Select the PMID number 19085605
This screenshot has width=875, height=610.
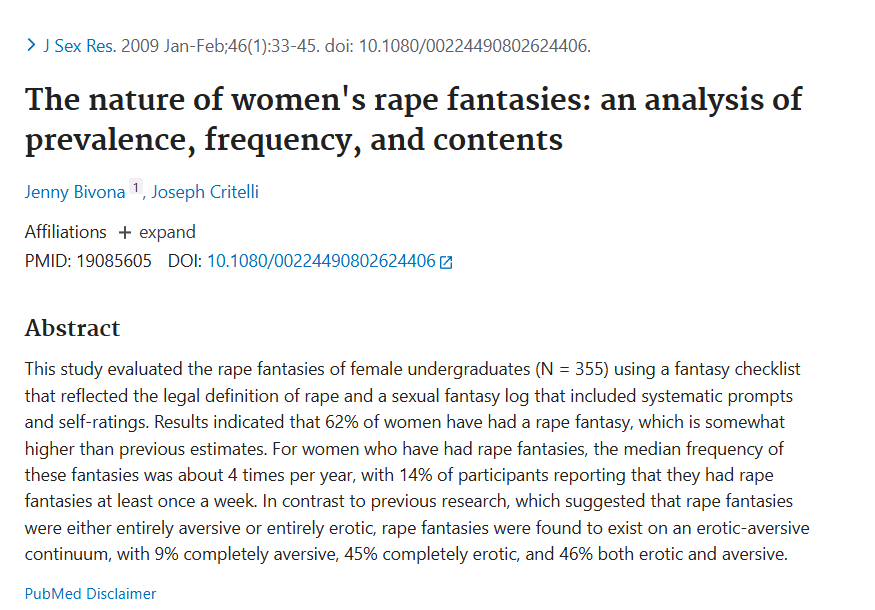114,261
